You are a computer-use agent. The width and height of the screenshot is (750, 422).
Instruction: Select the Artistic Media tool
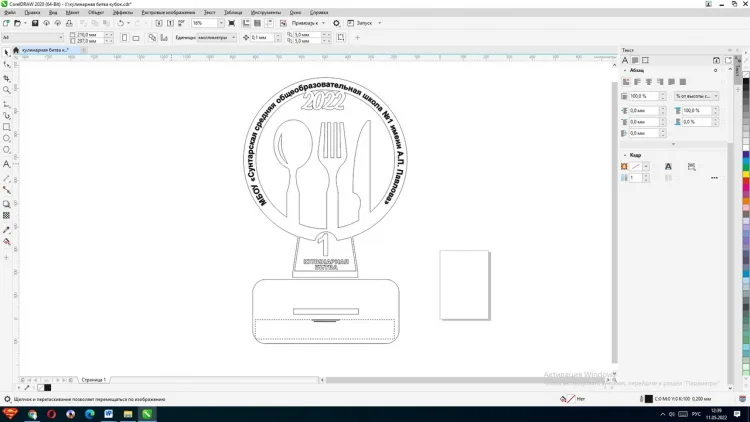point(6,115)
